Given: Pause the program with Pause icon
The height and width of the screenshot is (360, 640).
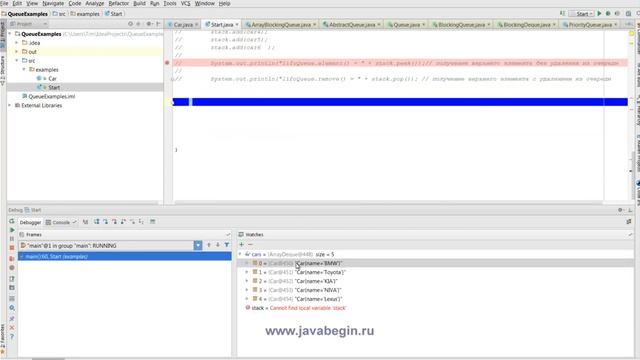Looking at the screenshot, I should (x=12, y=239).
